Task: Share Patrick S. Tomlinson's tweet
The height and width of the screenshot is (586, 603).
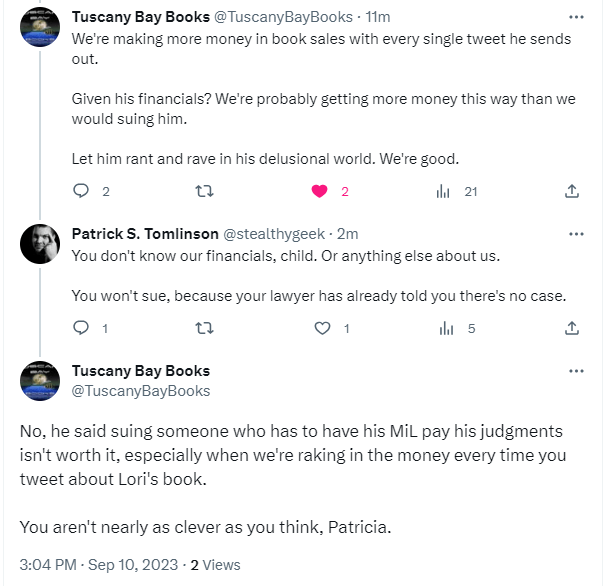Action: click(572, 327)
